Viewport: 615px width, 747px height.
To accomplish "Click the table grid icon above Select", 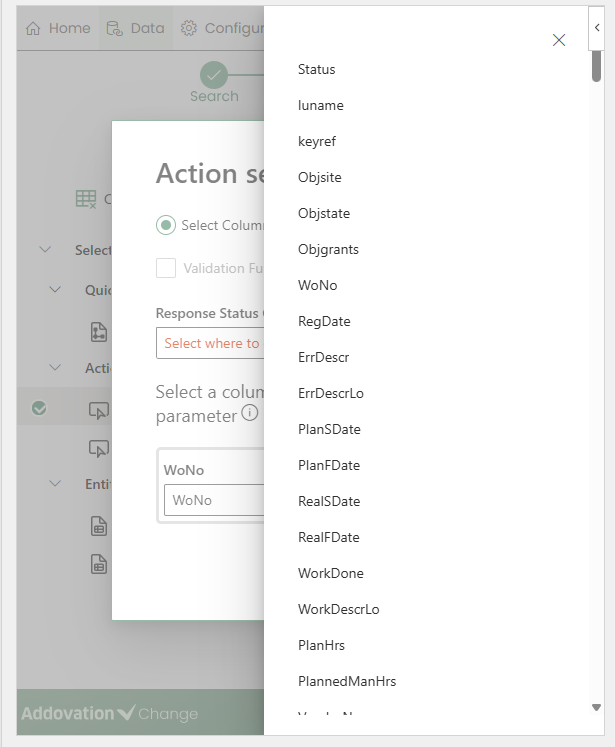I will coord(86,199).
